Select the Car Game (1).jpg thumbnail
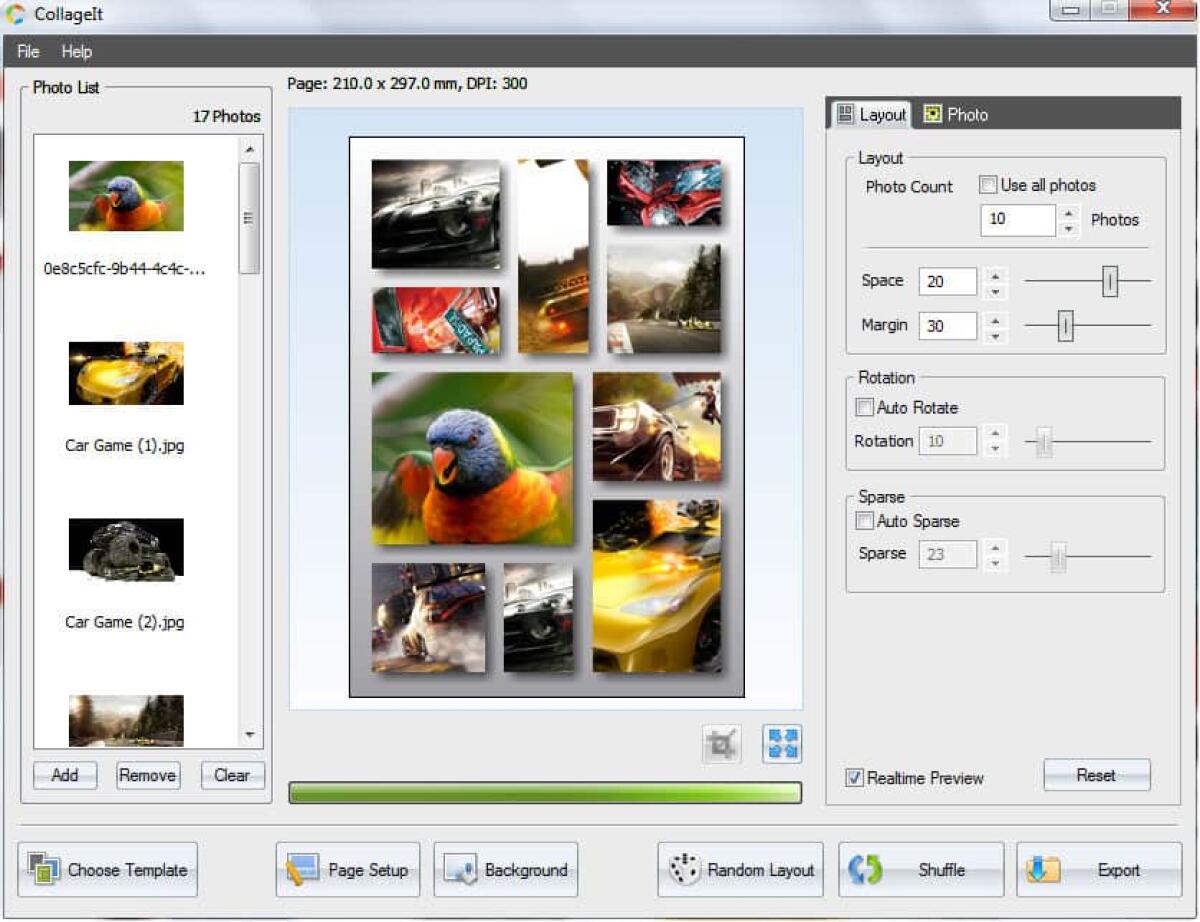Screen dimensions: 1200x922 coord(125,375)
